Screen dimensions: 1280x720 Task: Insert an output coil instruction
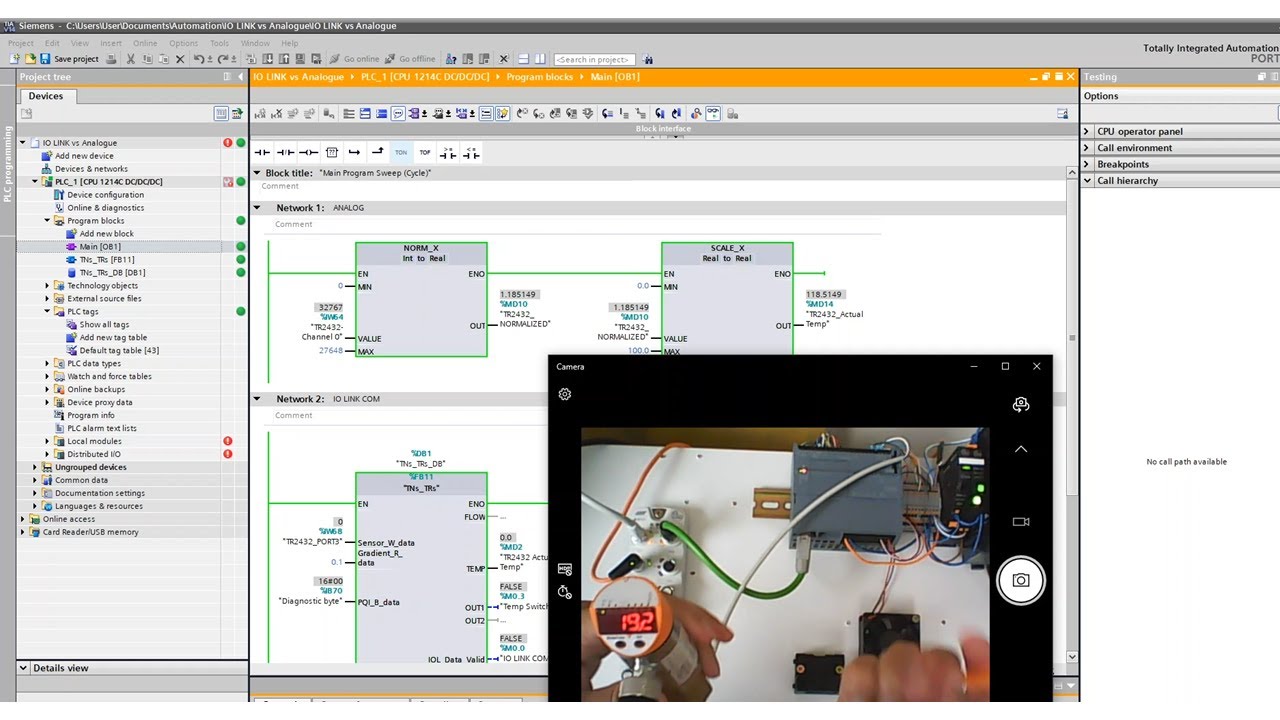[x=308, y=152]
